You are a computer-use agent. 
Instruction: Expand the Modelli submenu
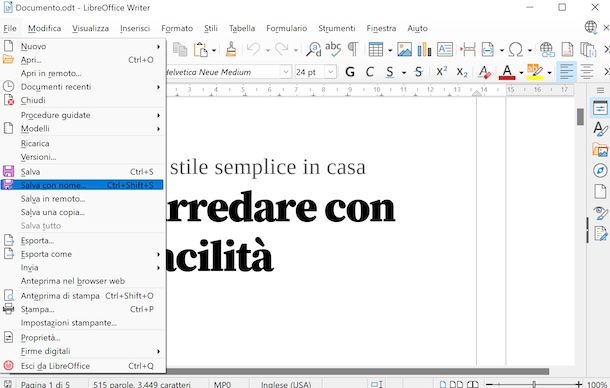[x=158, y=129]
